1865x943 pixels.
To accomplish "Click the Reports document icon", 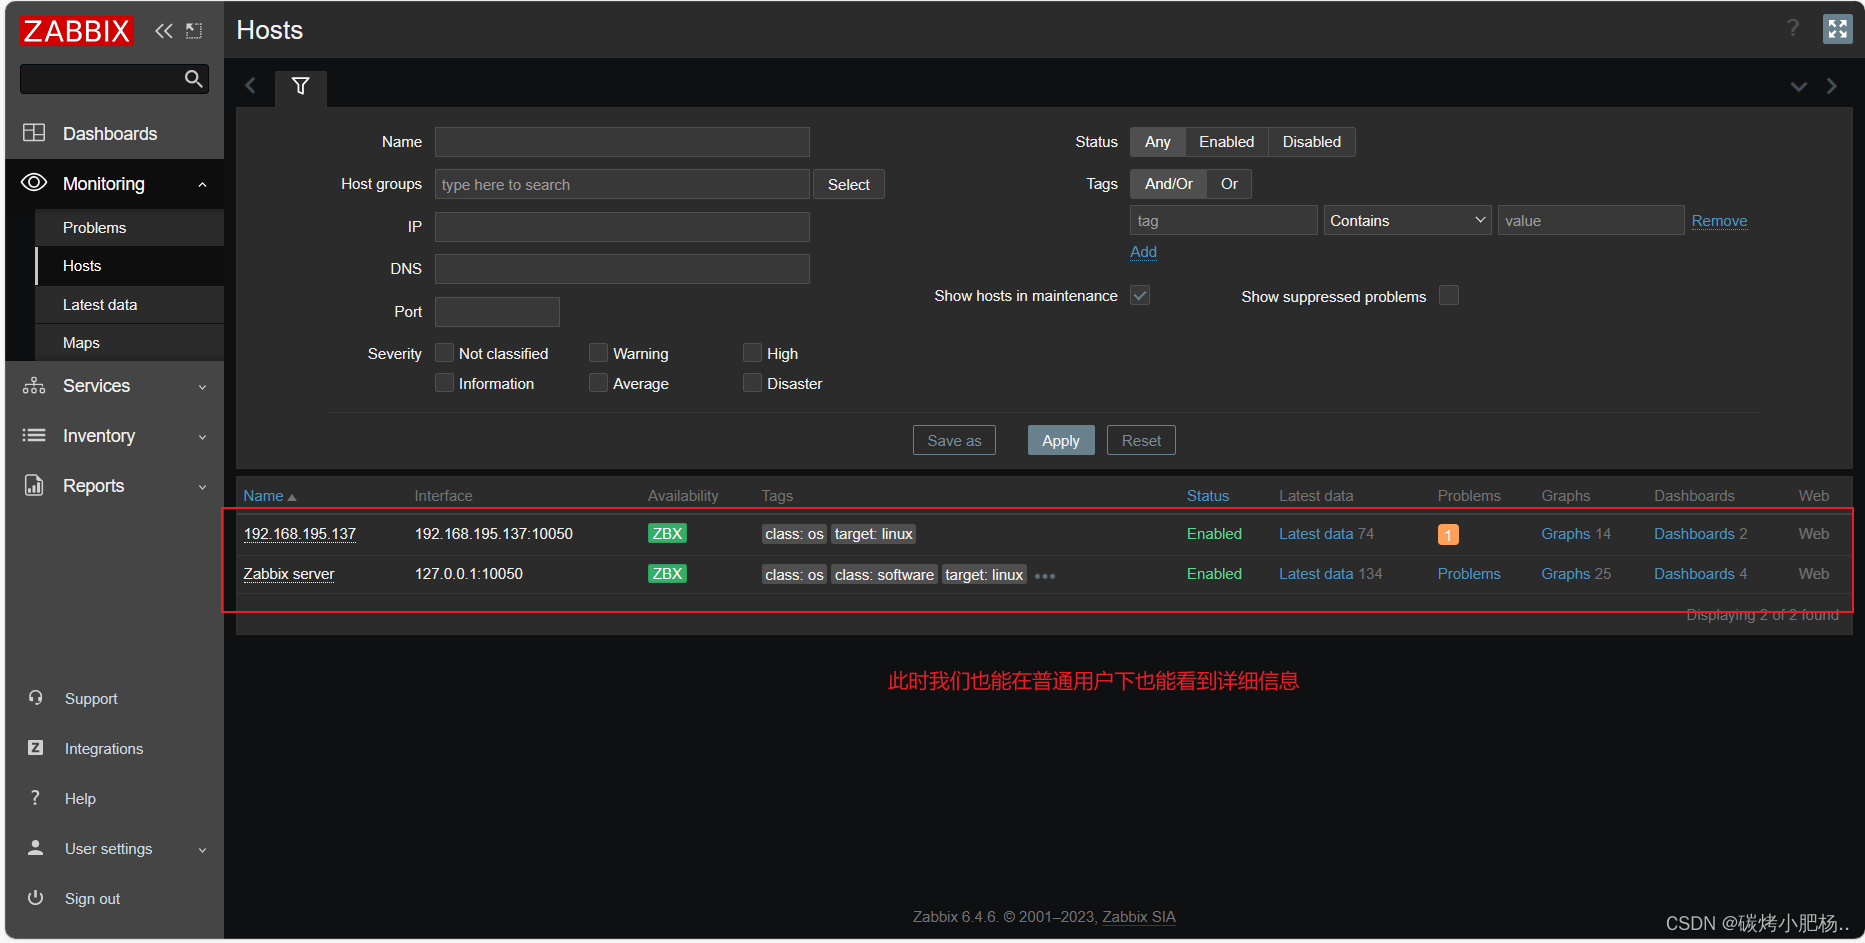I will pyautogui.click(x=34, y=485).
